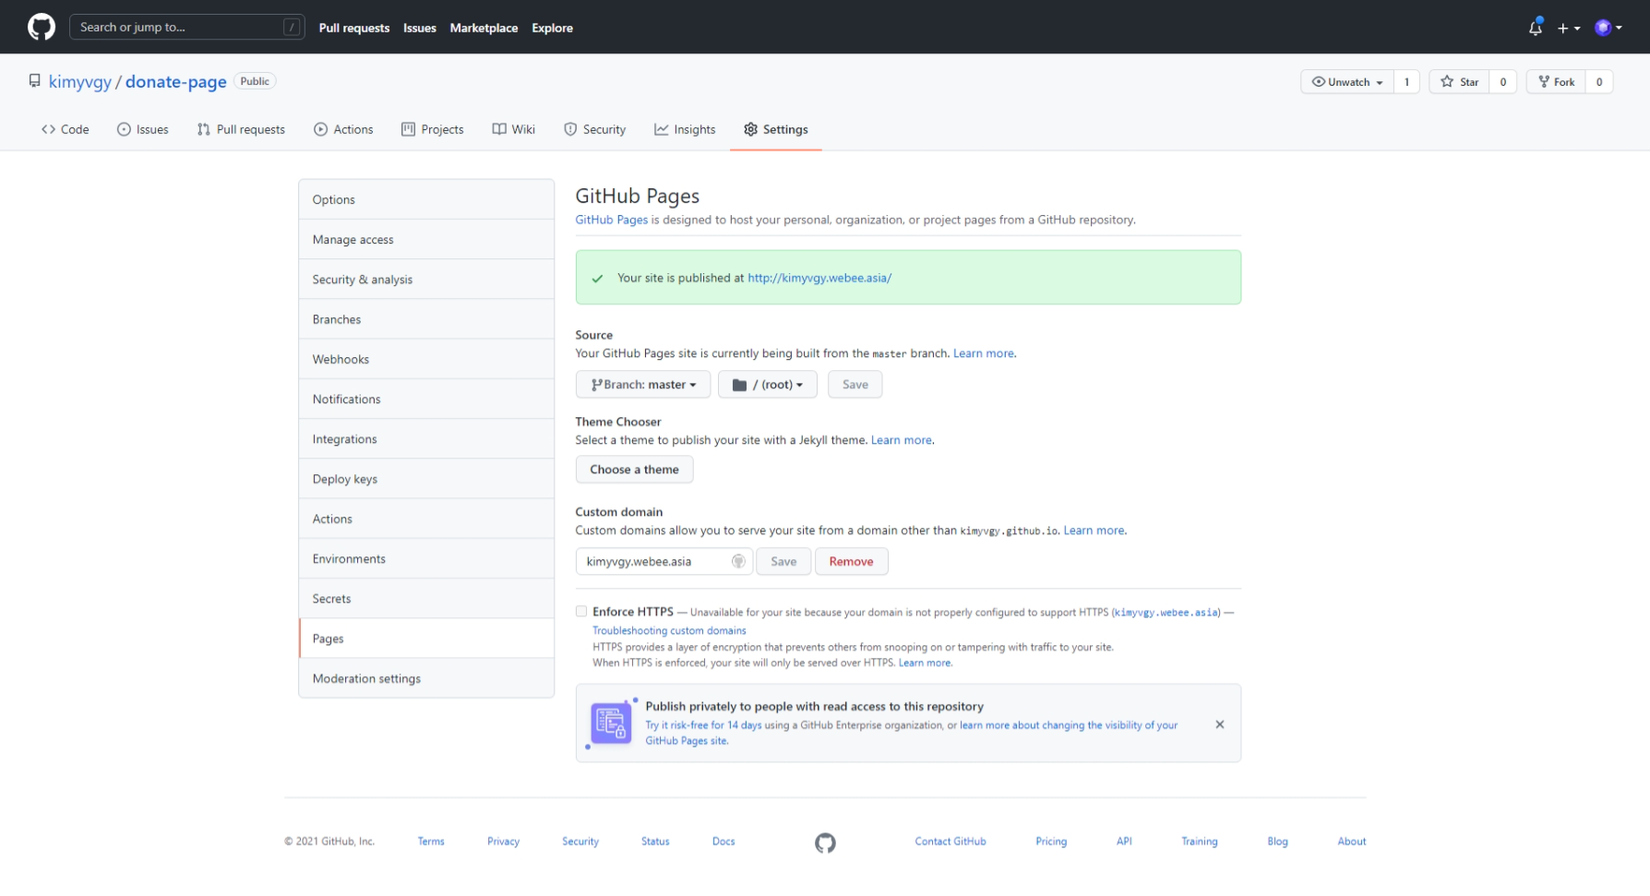Switch to the repository Actions tab
This screenshot has width=1650, height=896.
tap(343, 129)
